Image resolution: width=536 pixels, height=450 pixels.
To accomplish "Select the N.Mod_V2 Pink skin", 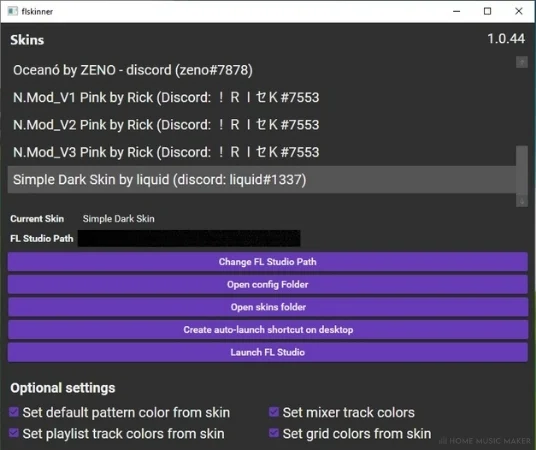I will pyautogui.click(x=262, y=125).
